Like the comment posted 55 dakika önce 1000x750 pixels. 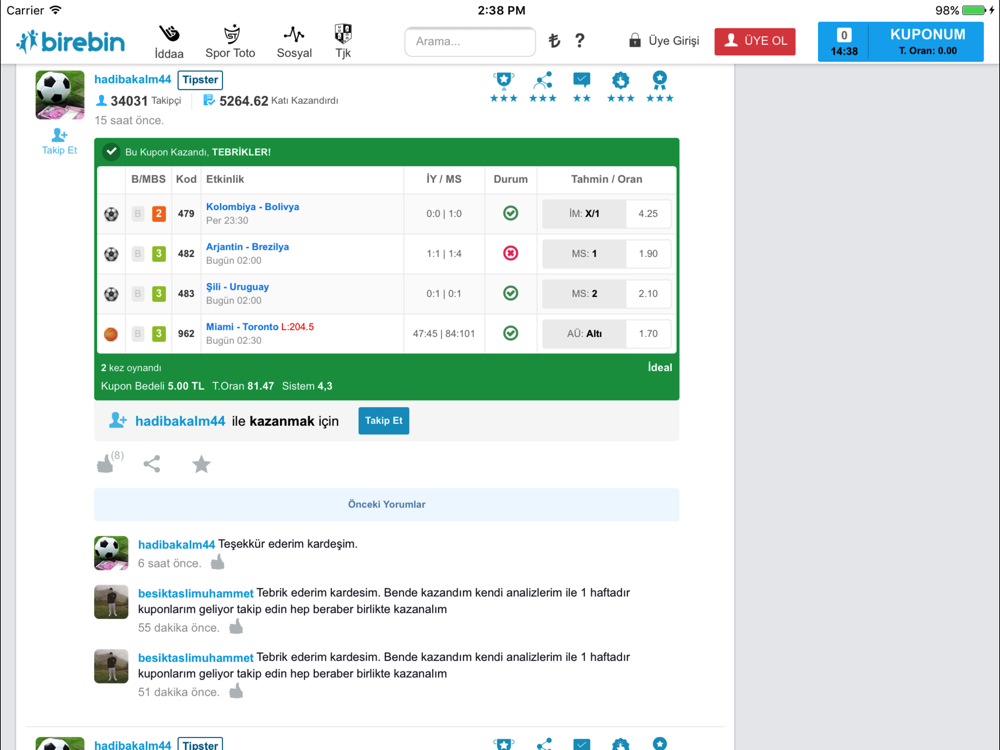tap(236, 626)
